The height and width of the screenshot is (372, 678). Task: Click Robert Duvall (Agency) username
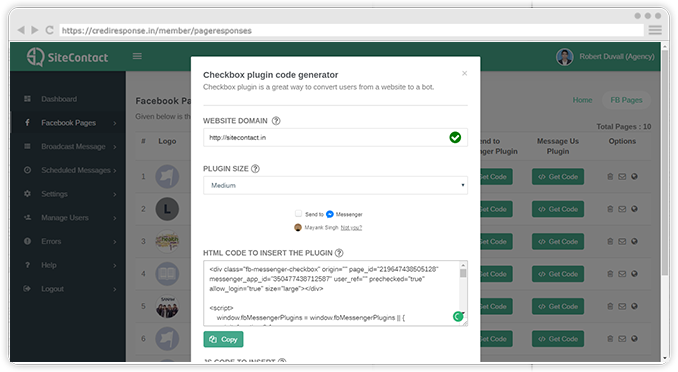point(617,57)
